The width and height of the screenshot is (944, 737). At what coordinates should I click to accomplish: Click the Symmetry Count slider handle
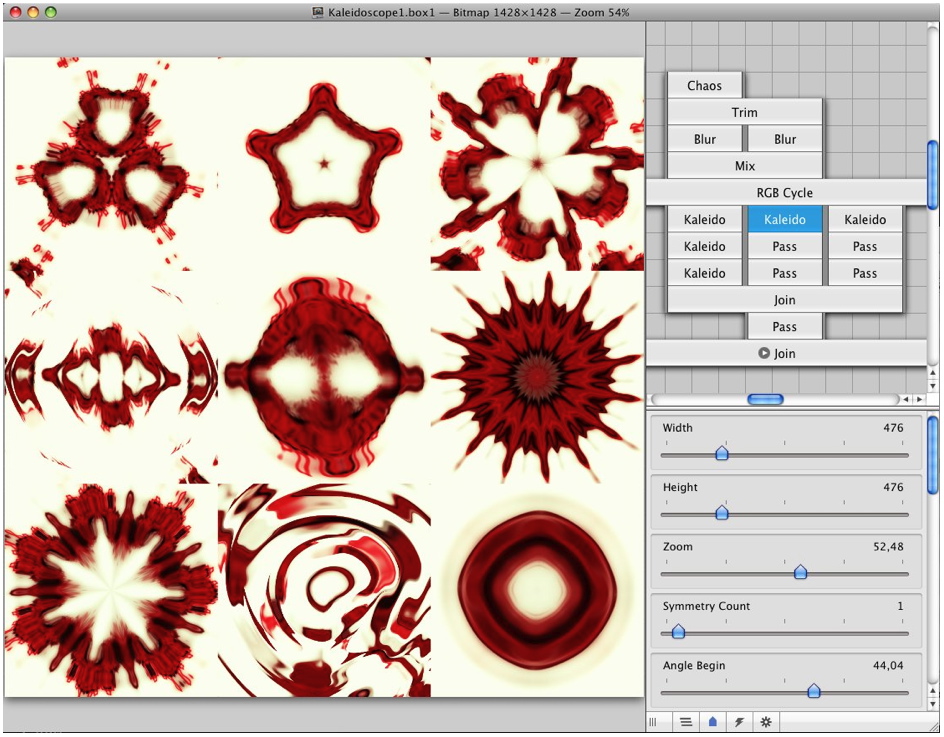(678, 632)
